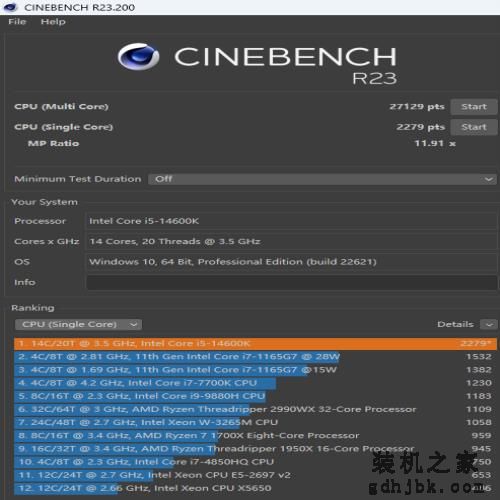
Task: Click the Info input field
Action: (292, 282)
